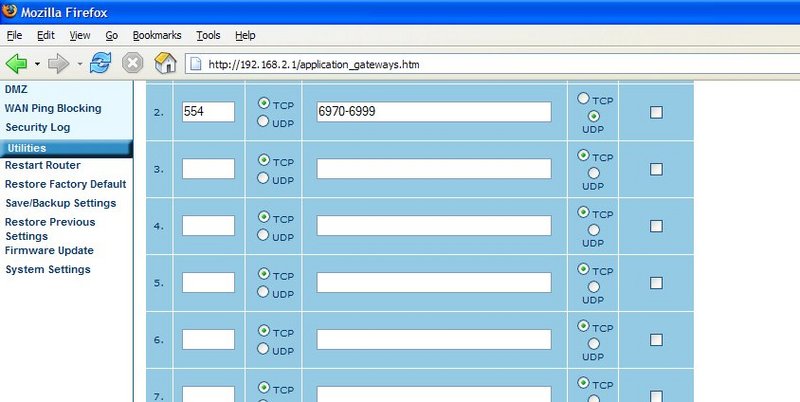The height and width of the screenshot is (402, 800).
Task: Open the Bookmarks menu
Action: click(x=157, y=35)
